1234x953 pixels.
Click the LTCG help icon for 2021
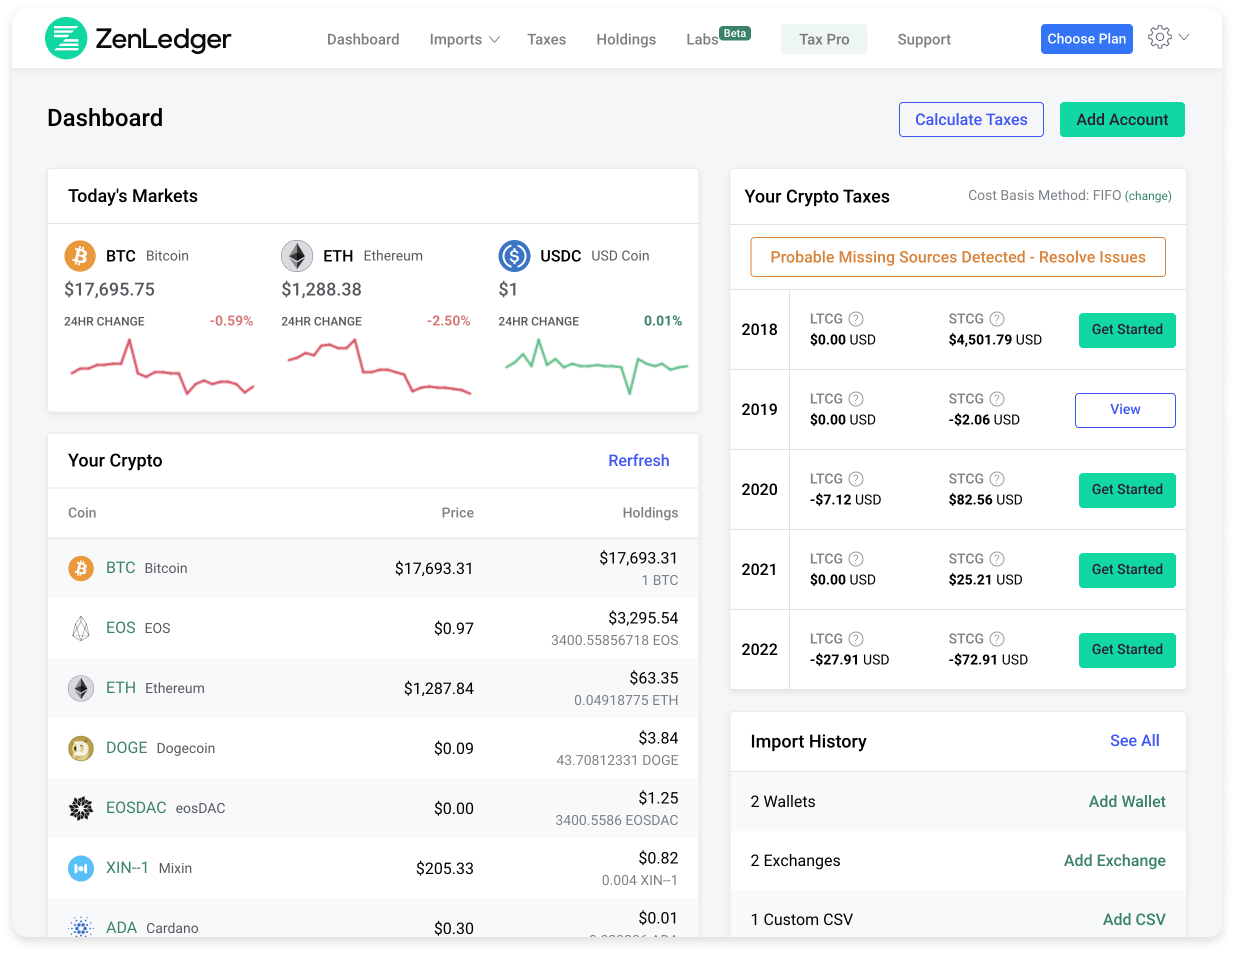pyautogui.click(x=856, y=559)
